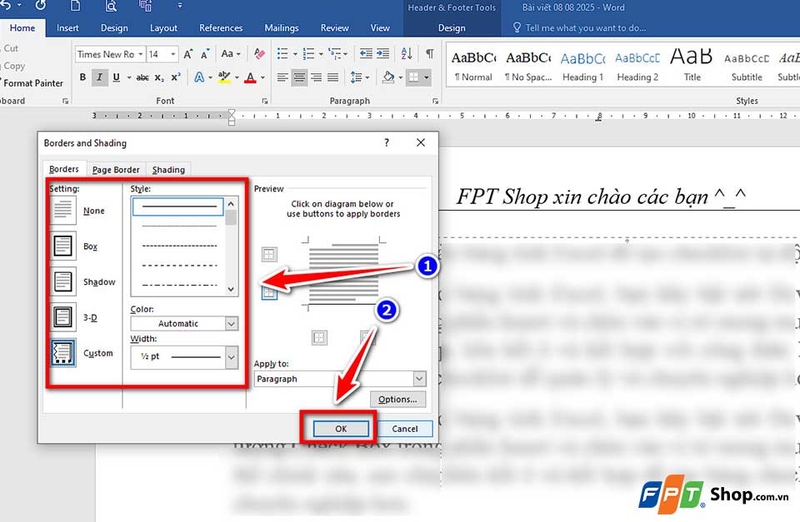Open the References ribbon tab
The width and height of the screenshot is (800, 522).
(x=220, y=28)
